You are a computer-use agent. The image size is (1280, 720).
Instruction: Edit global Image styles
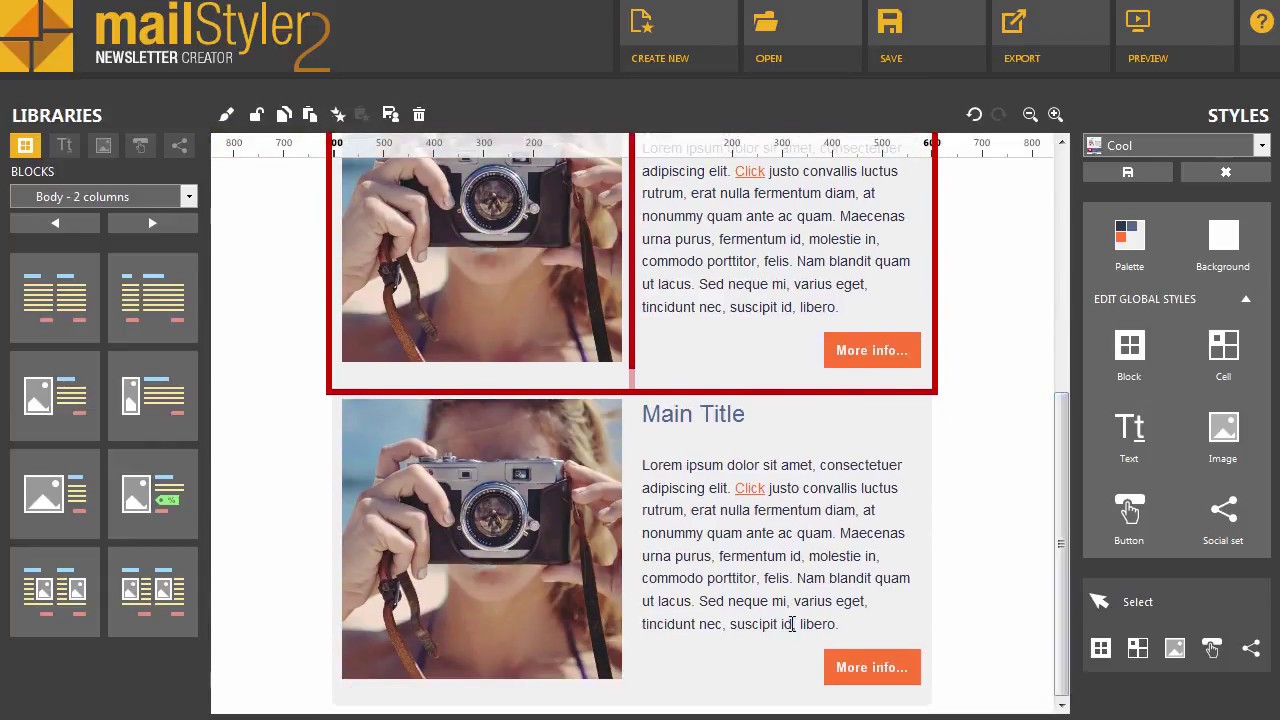click(1223, 437)
